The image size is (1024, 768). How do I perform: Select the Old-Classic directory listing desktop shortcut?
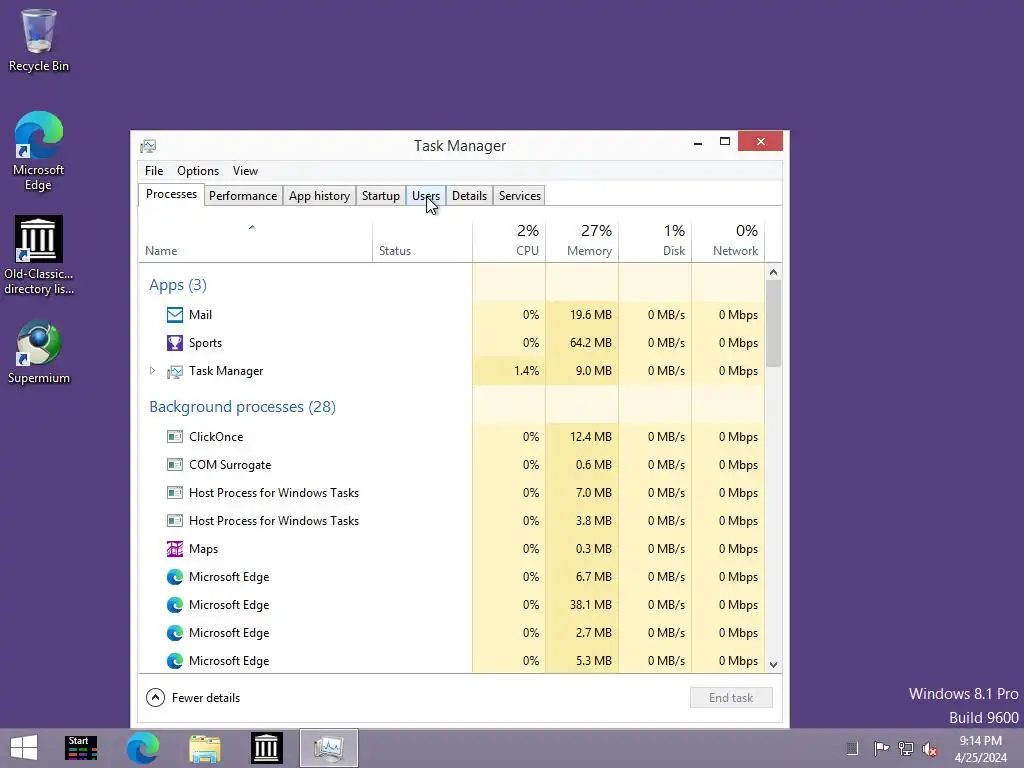click(39, 255)
